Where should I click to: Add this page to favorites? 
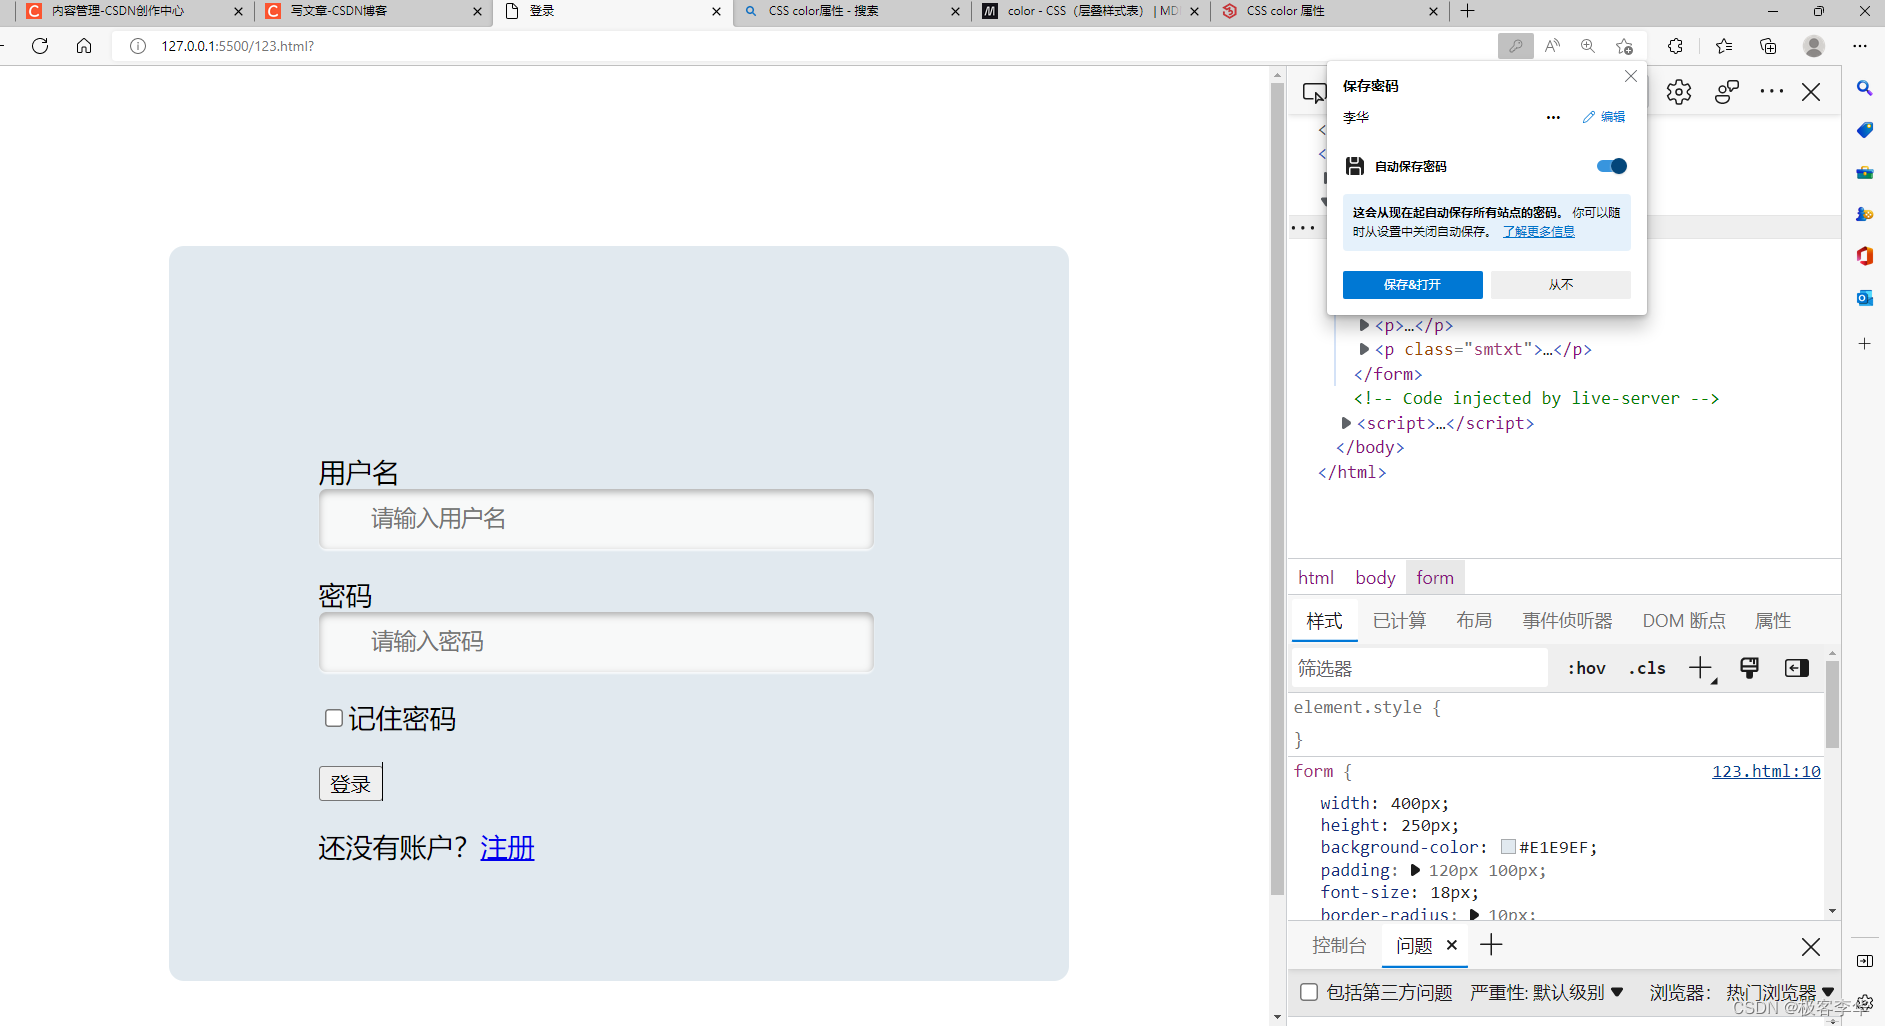(1624, 46)
